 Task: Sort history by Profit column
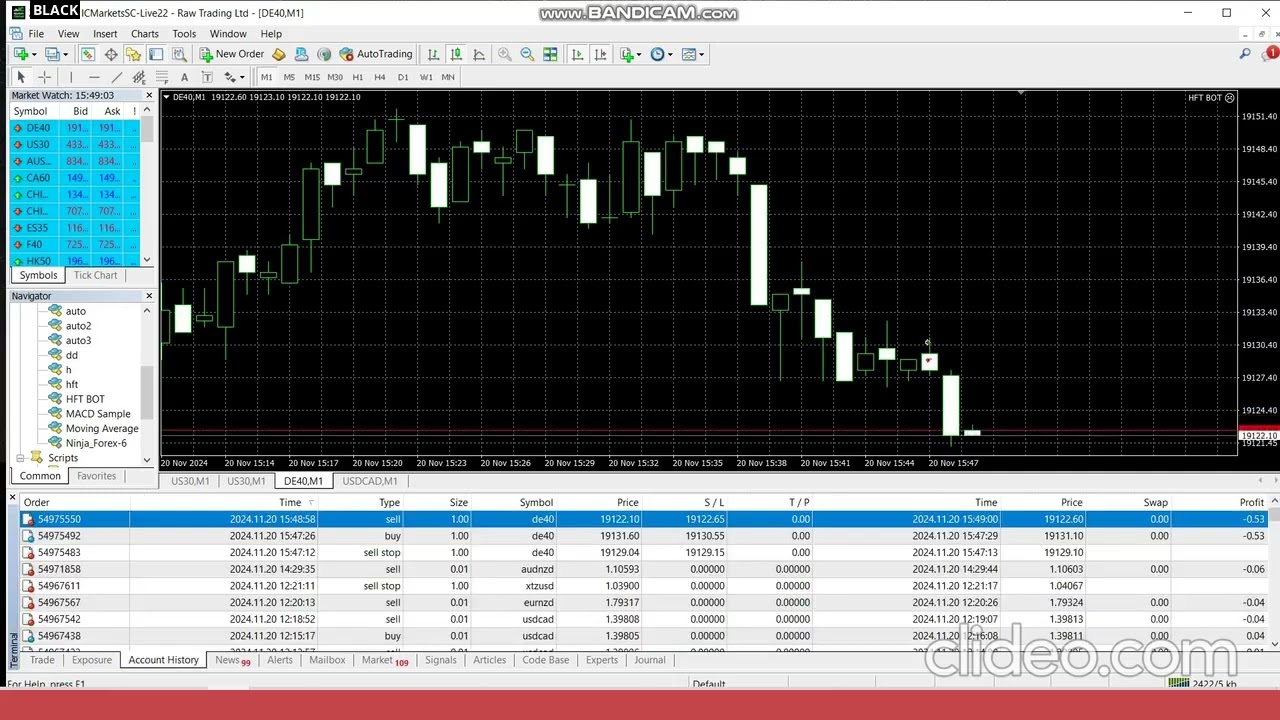tap(1251, 502)
